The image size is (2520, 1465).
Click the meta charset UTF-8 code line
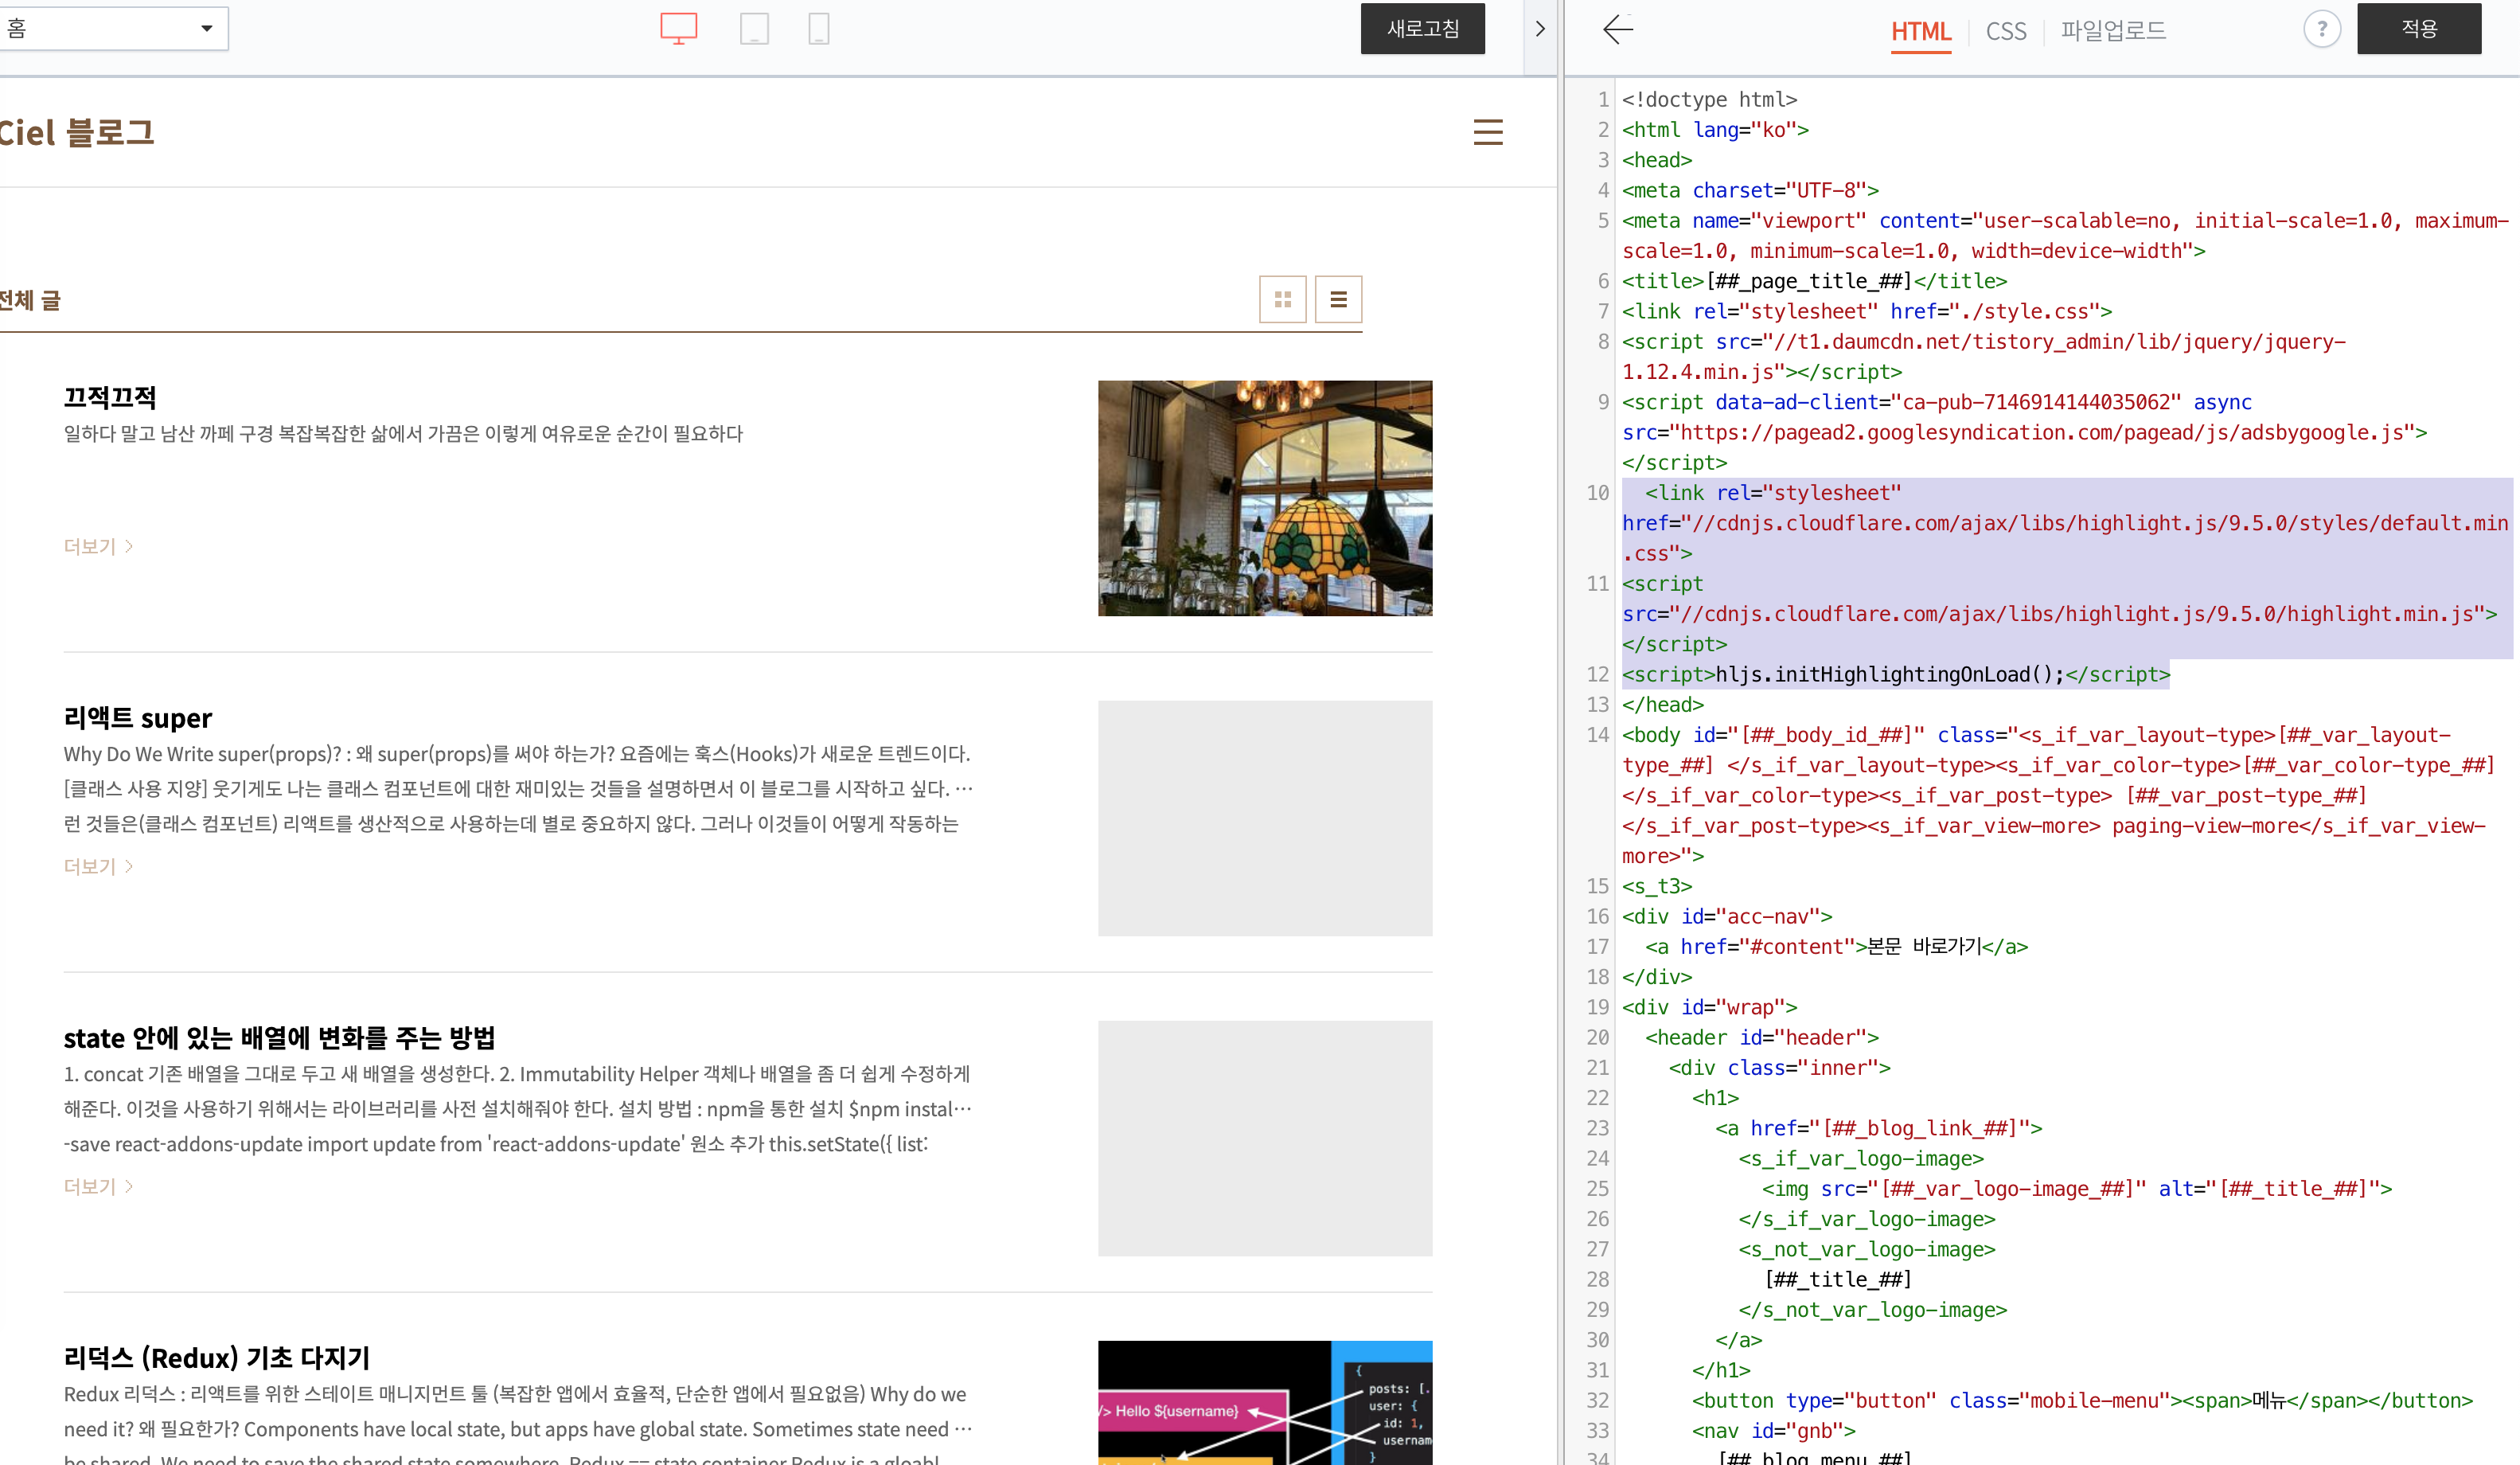point(1750,190)
